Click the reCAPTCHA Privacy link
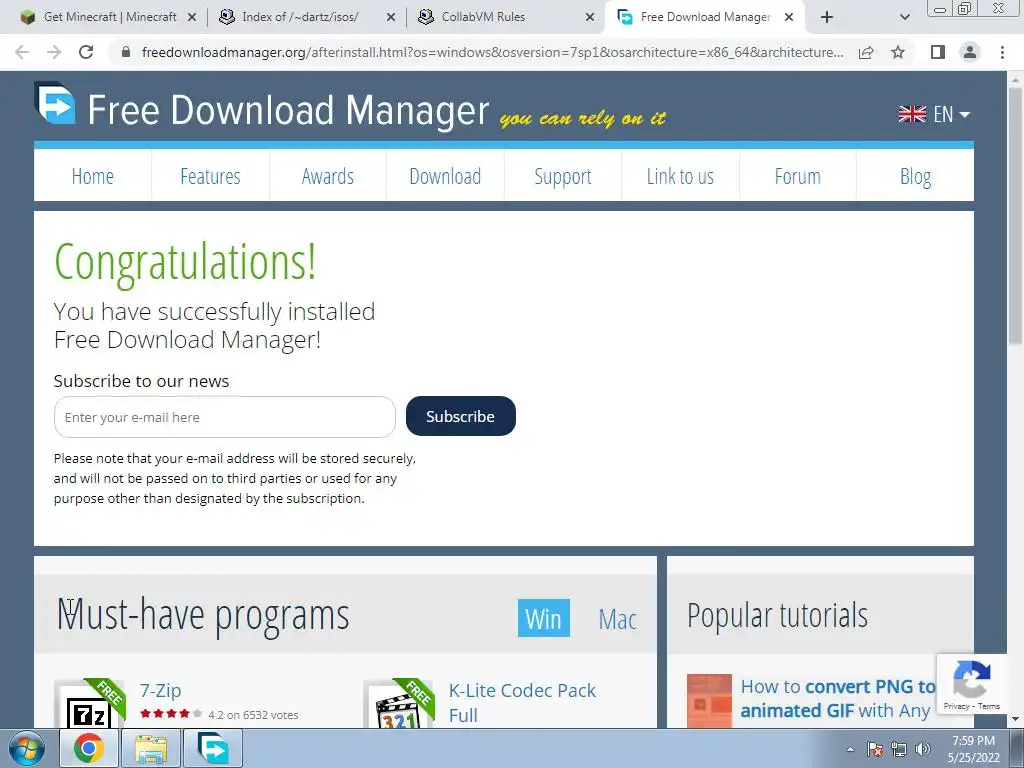 (956, 706)
